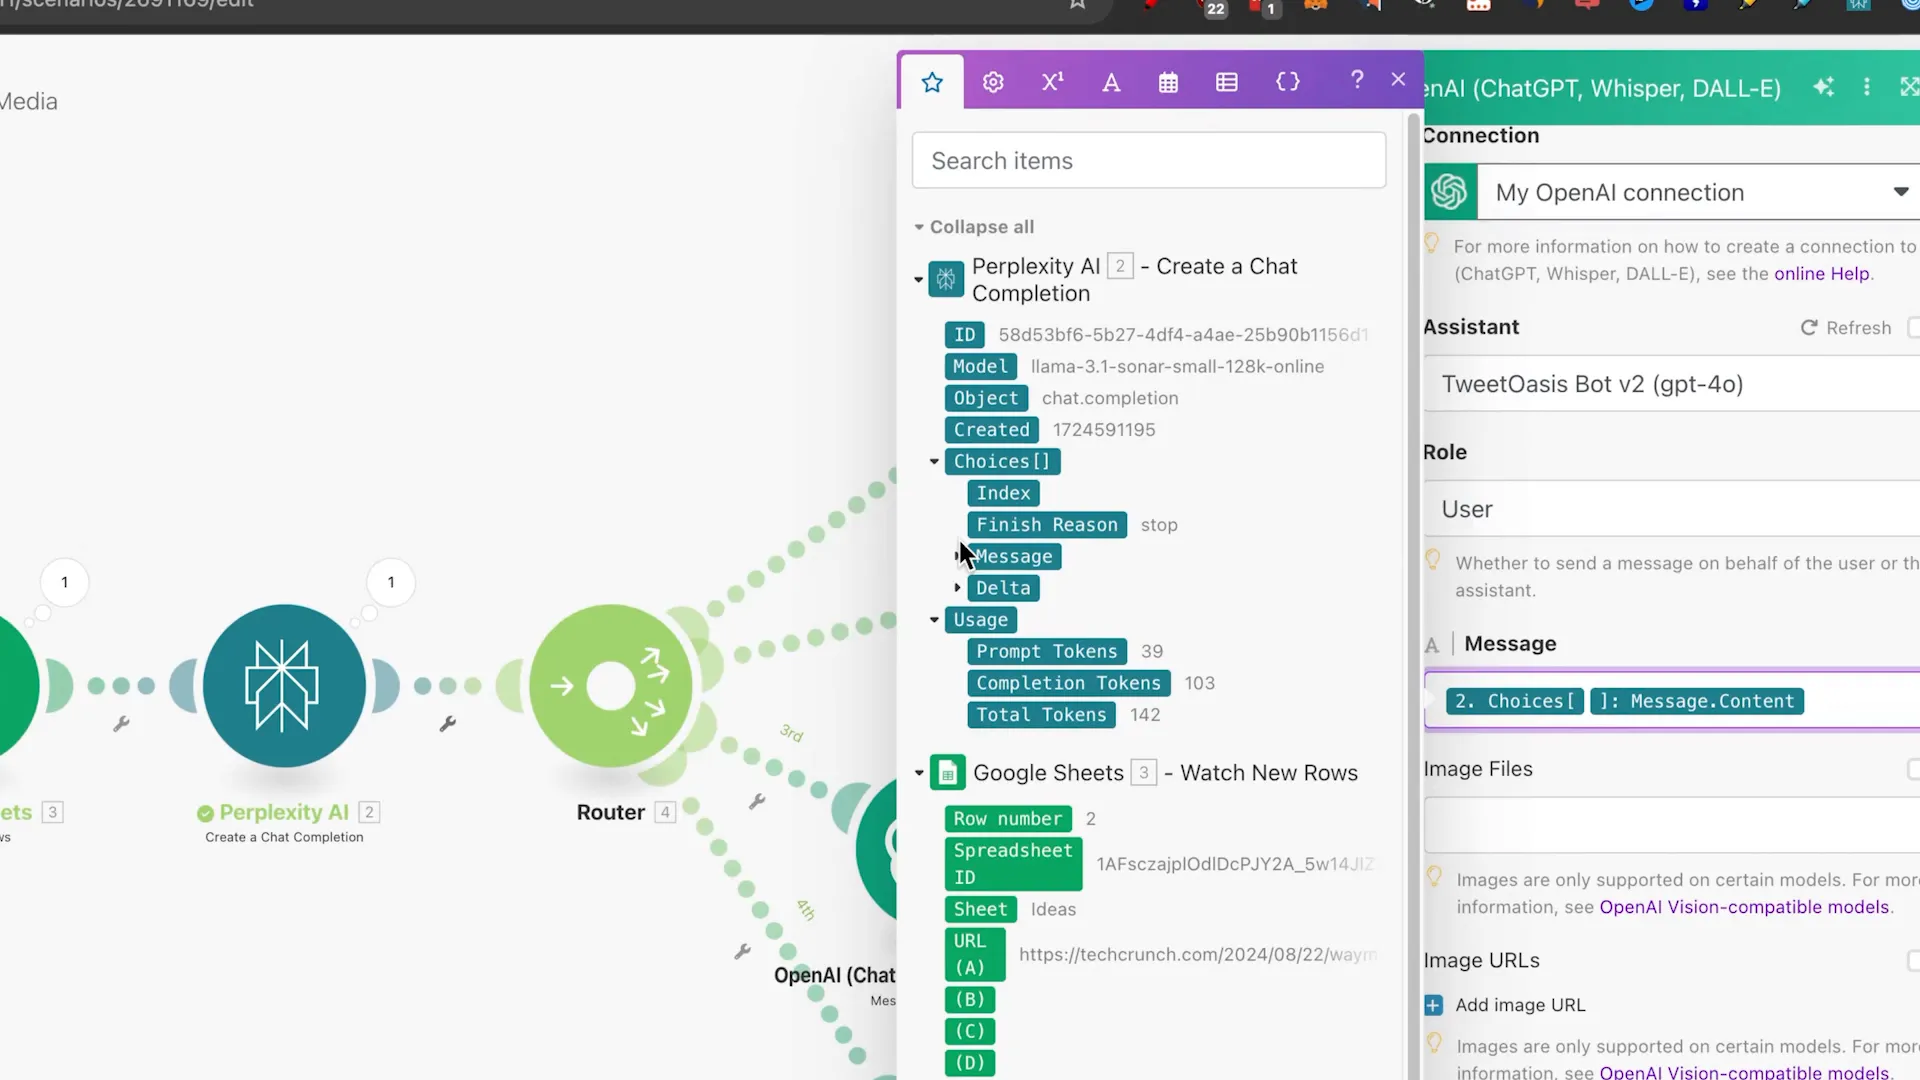
Task: Insert the Prompt Tokens pill
Action: click(x=1047, y=652)
